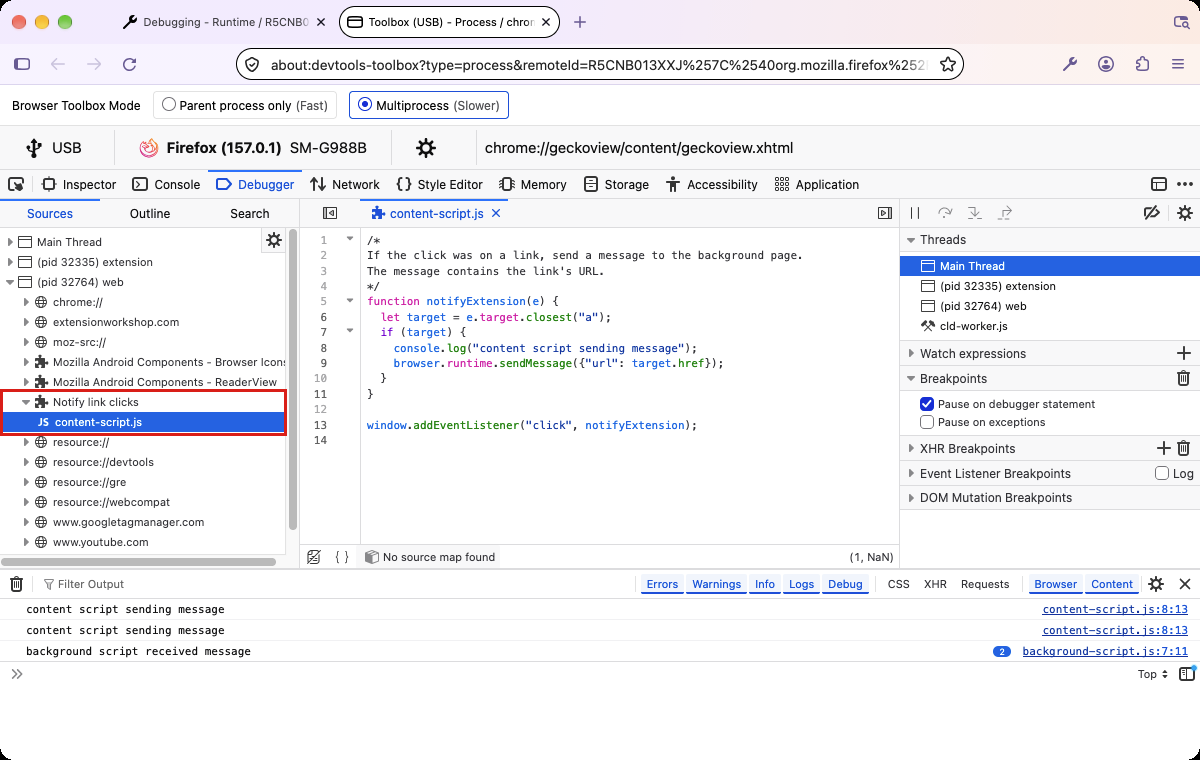Open sources panel settings gear
This screenshot has width=1200, height=760.
(x=273, y=240)
